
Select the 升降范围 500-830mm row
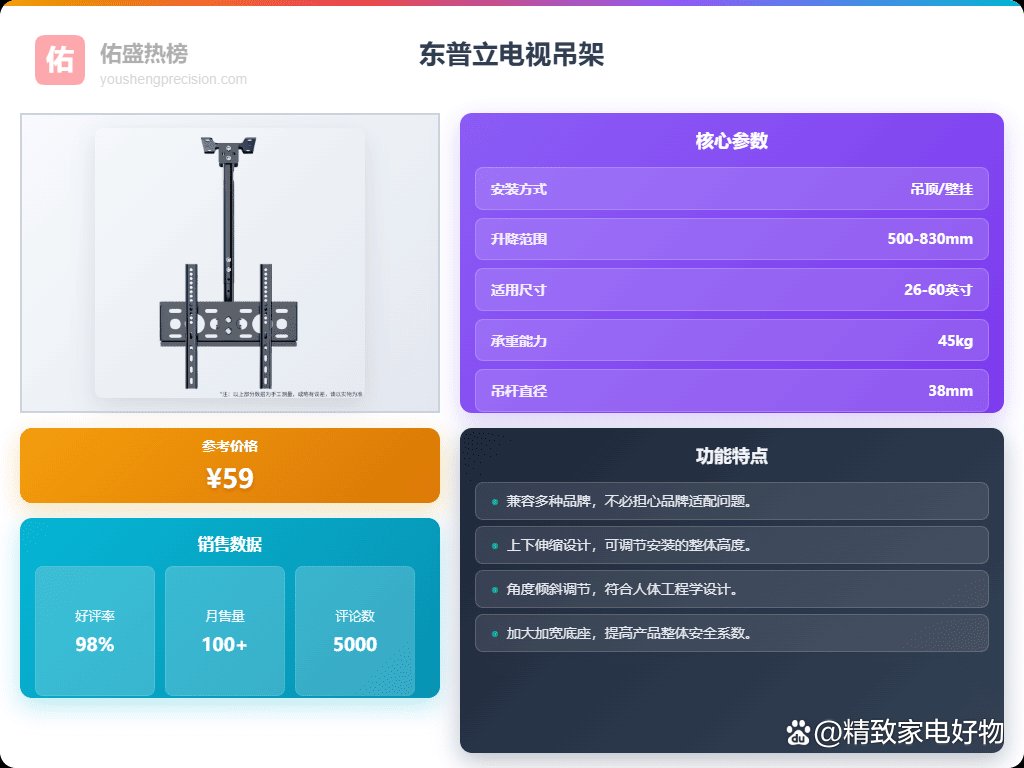(731, 239)
